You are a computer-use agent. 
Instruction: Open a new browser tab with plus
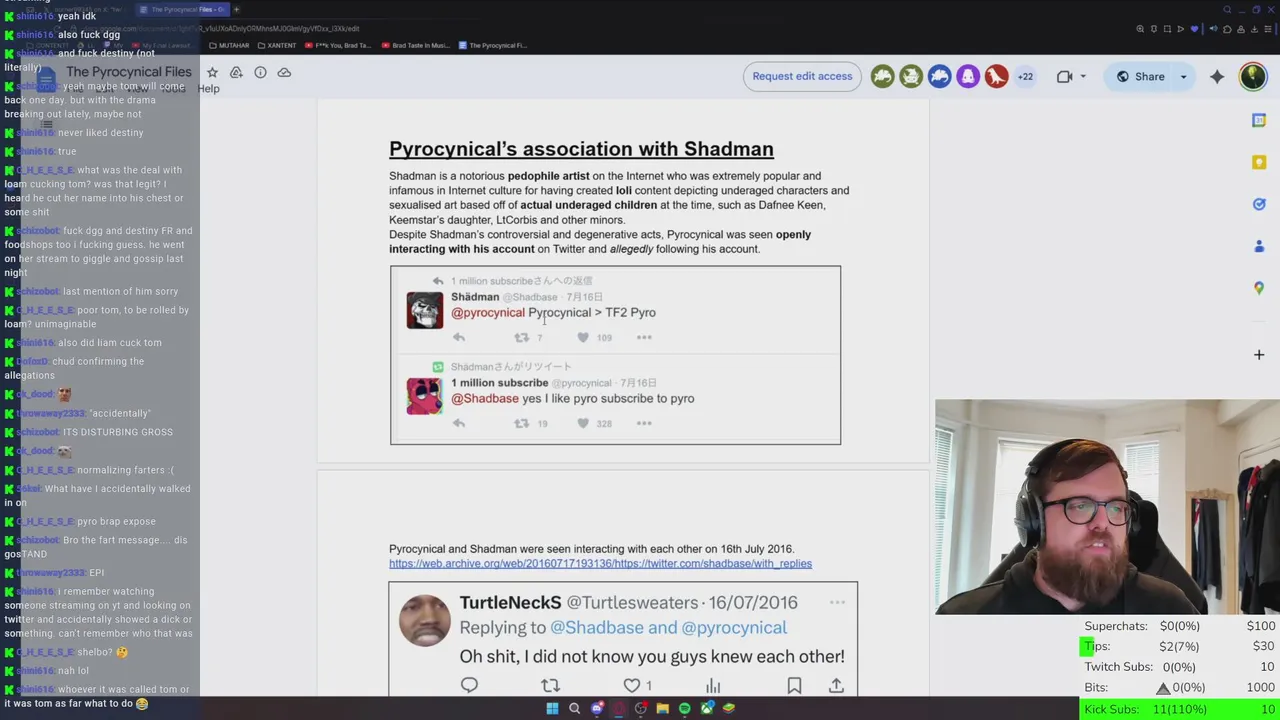[236, 9]
